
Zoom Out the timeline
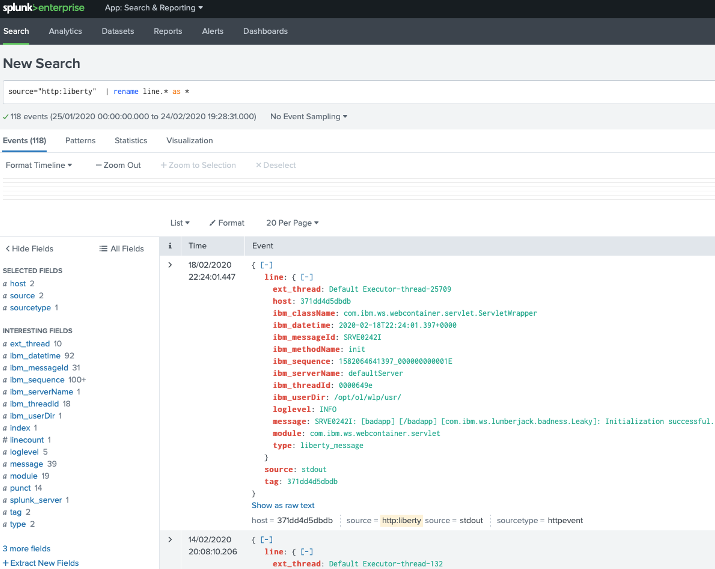pyautogui.click(x=118, y=165)
